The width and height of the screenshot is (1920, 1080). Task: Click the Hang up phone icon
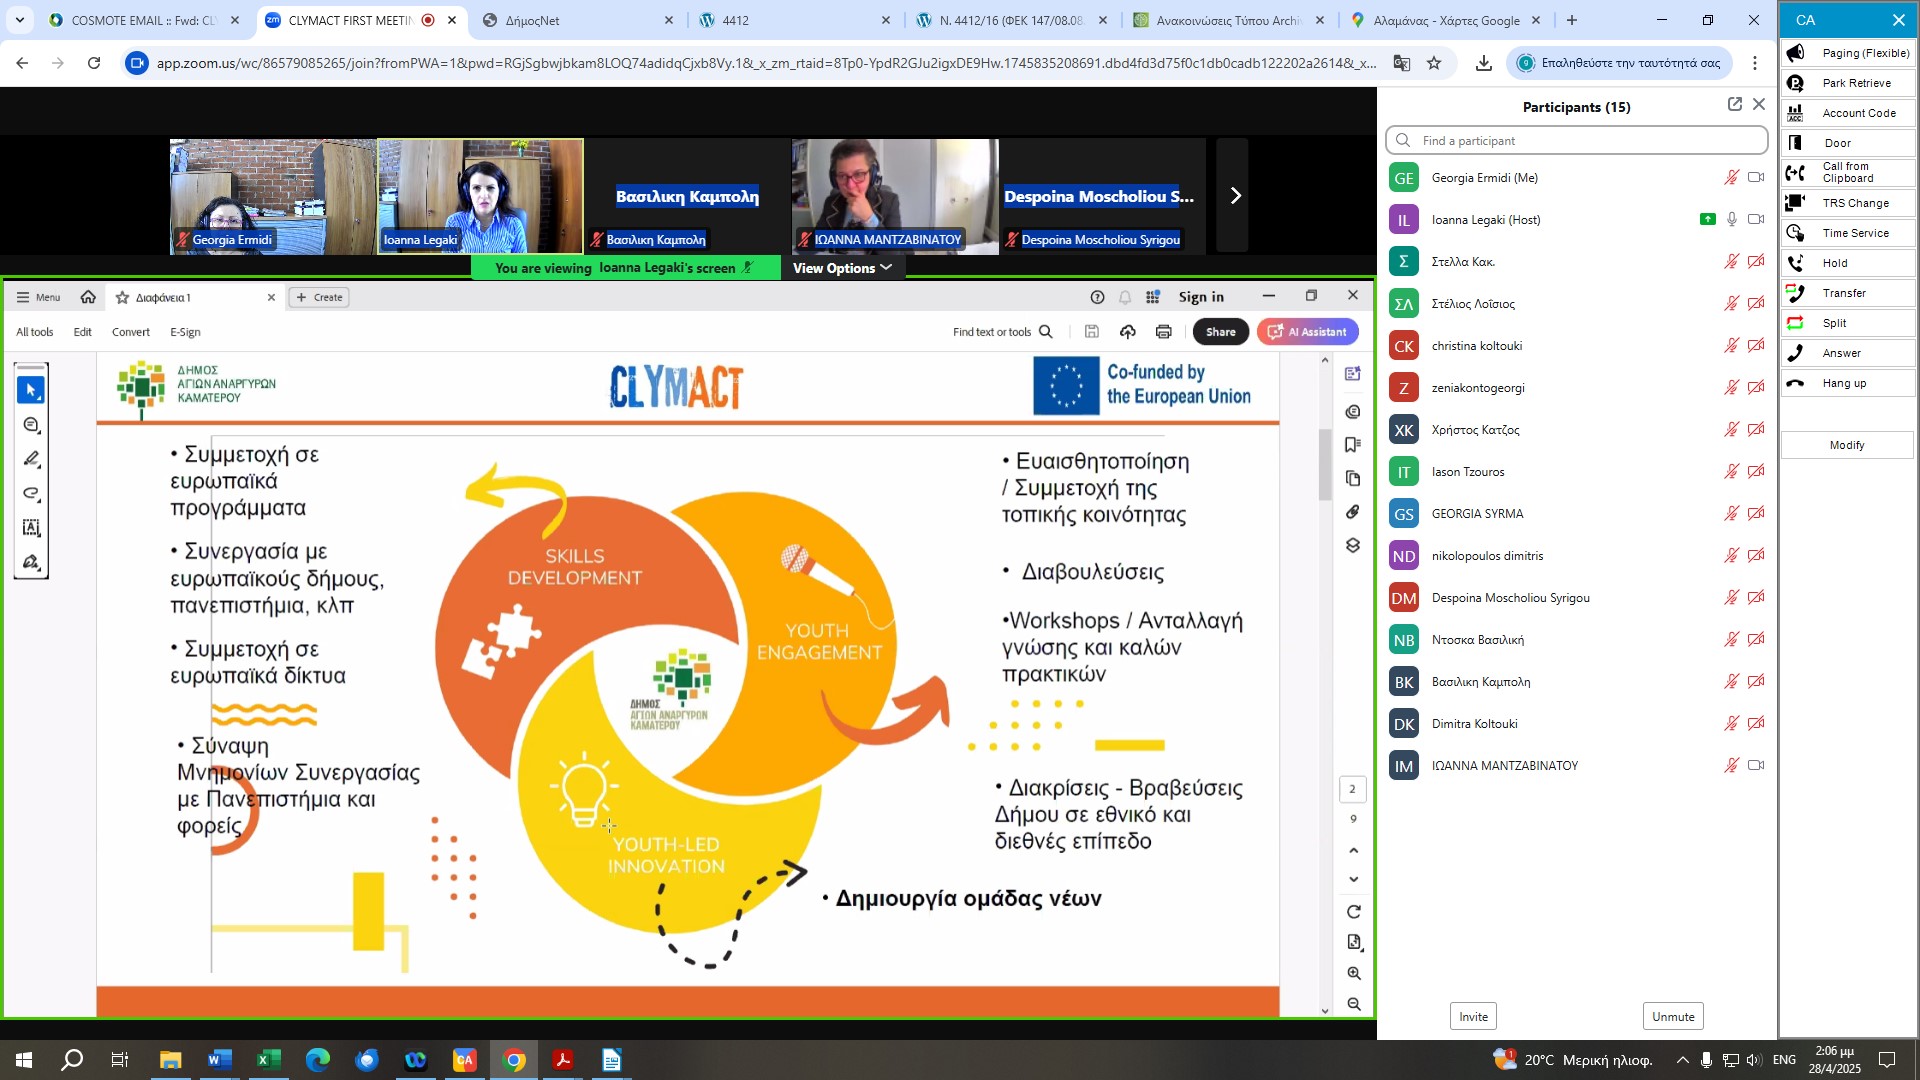click(x=1796, y=383)
